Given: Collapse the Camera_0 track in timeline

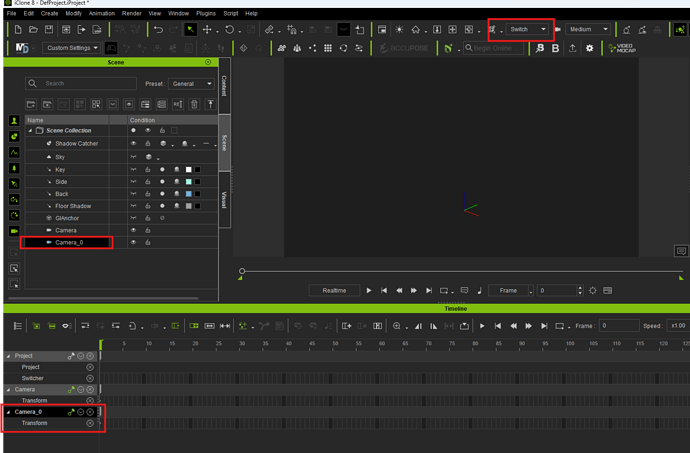Looking at the screenshot, I should [8, 412].
